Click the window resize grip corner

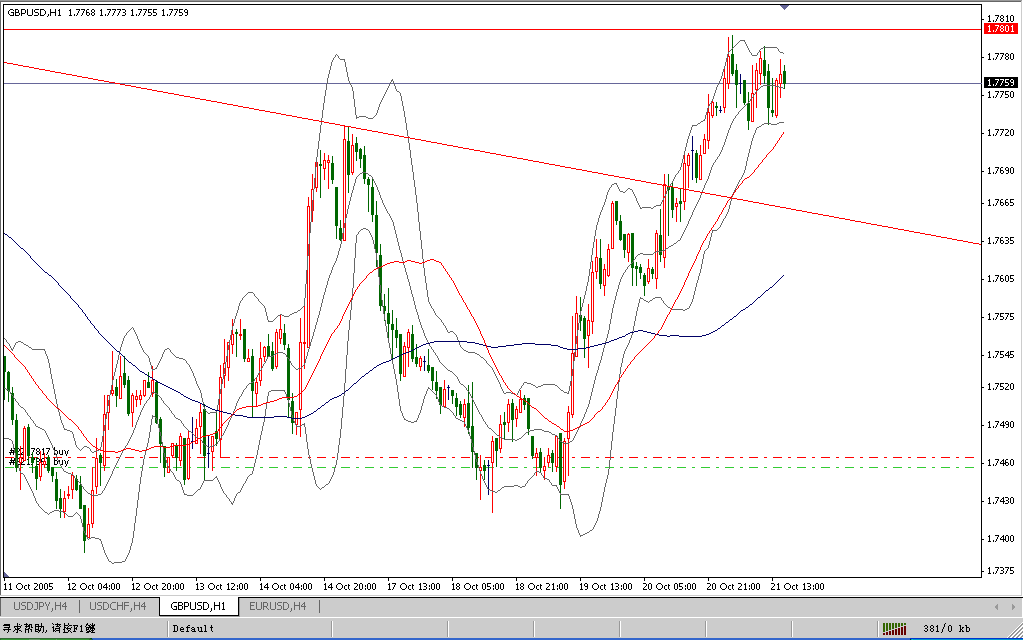pyautogui.click(x=1016, y=633)
